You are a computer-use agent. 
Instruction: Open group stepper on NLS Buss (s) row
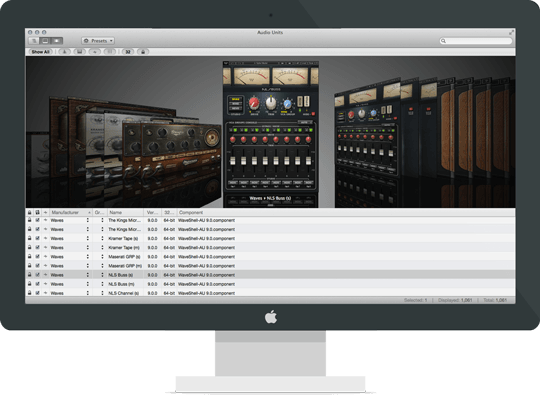[102, 275]
